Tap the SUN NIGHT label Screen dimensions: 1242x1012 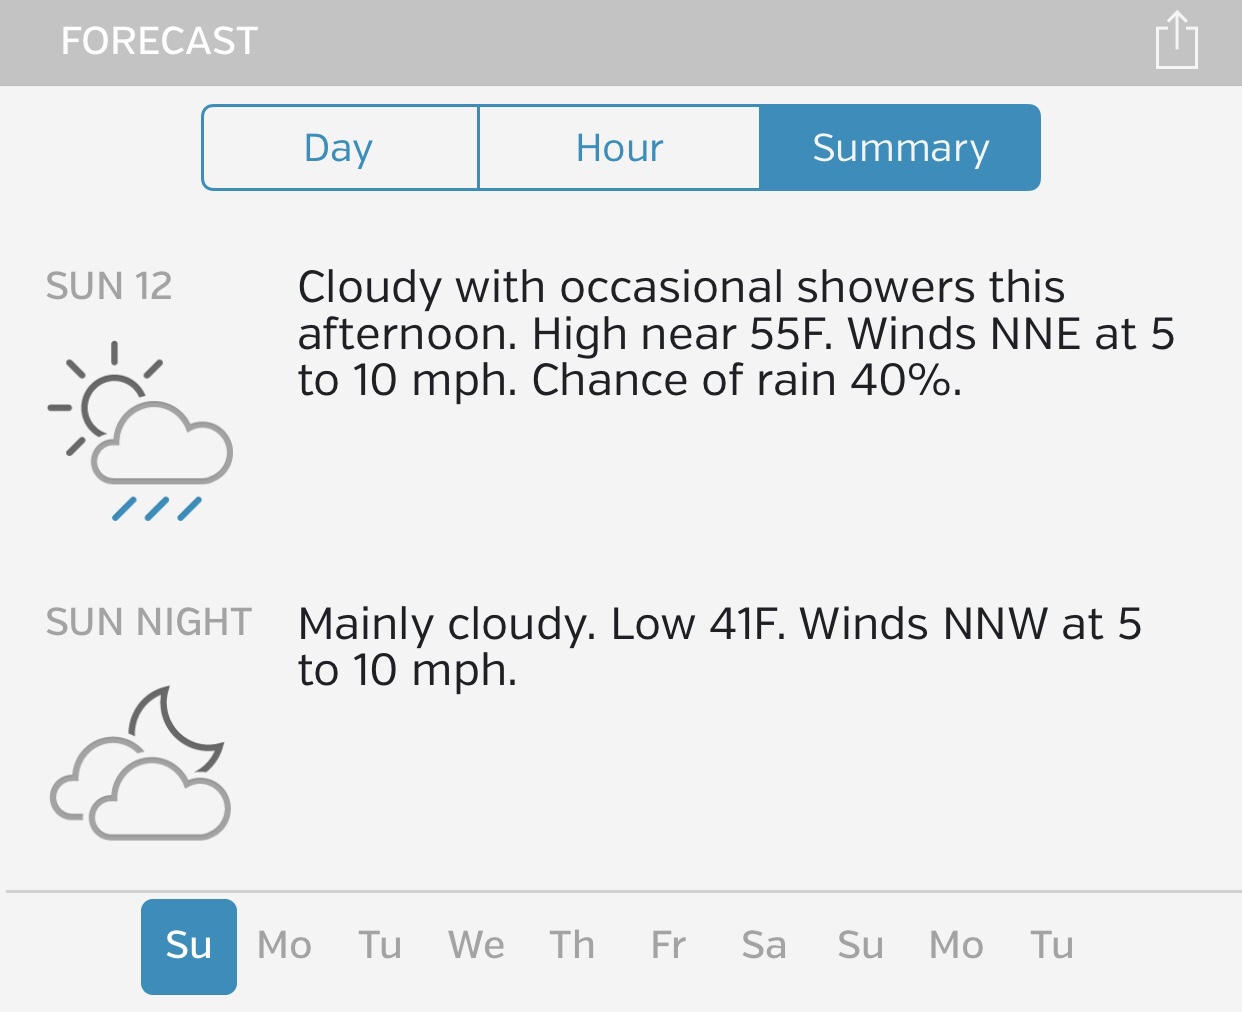[149, 623]
